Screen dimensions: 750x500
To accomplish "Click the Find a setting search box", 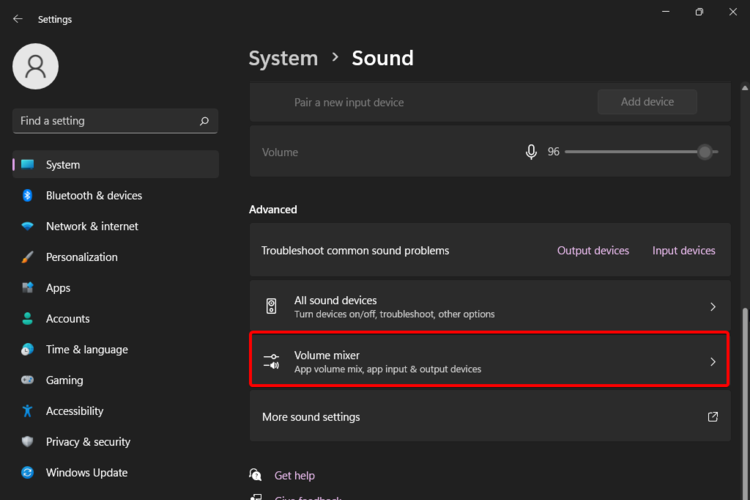I will click(105, 121).
